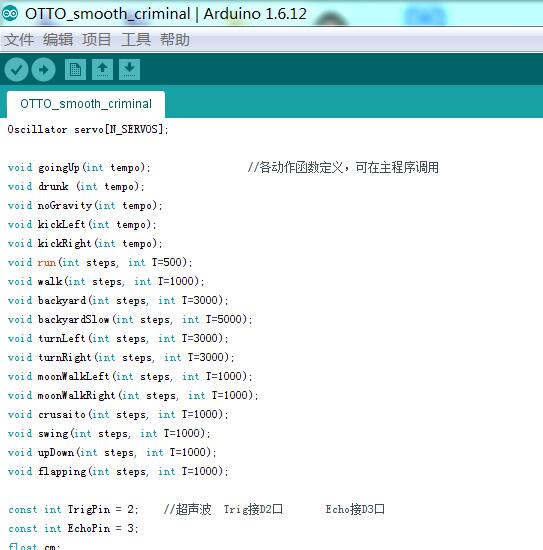Viewport: 543px width, 550px height.
Task: Click the run function name
Action: point(47,263)
